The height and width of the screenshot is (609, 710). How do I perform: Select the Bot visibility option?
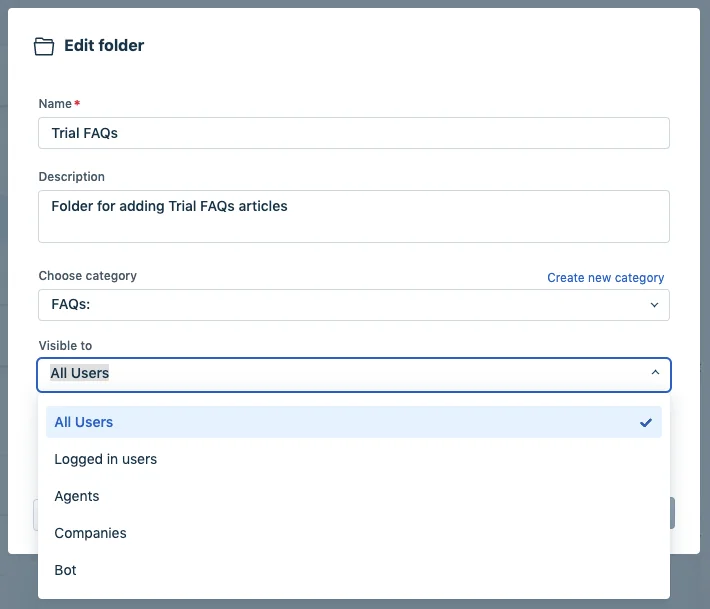(354, 570)
